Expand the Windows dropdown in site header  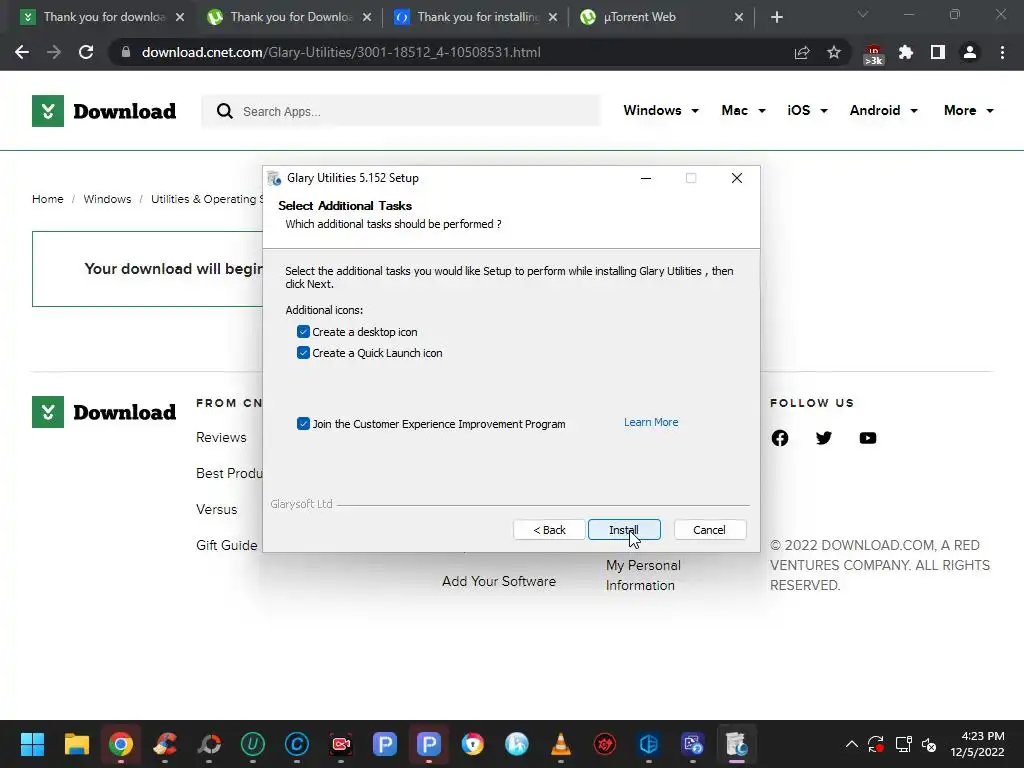click(661, 110)
